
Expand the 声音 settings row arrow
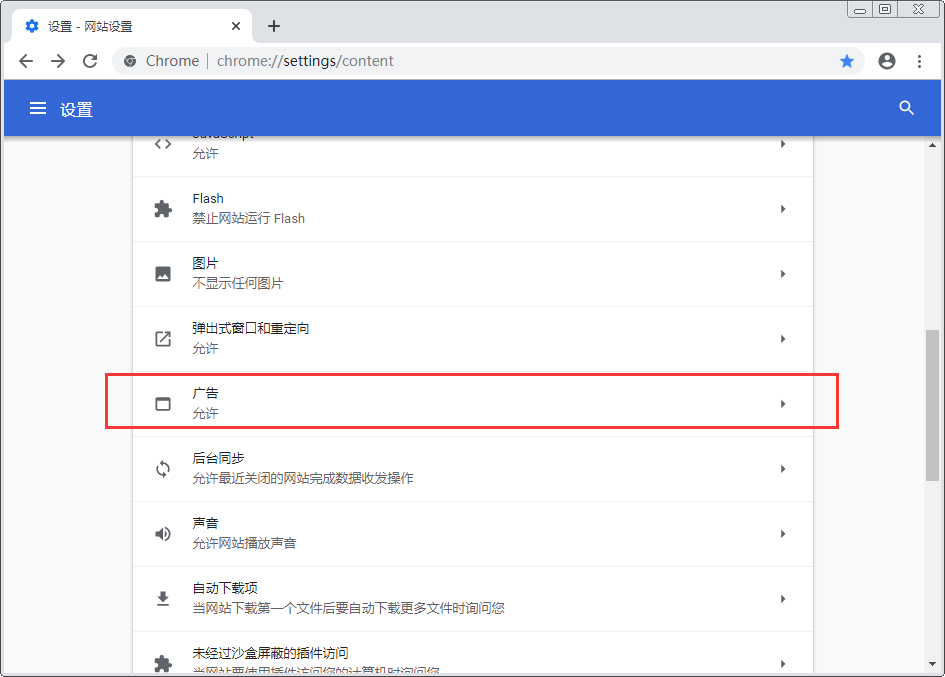783,533
